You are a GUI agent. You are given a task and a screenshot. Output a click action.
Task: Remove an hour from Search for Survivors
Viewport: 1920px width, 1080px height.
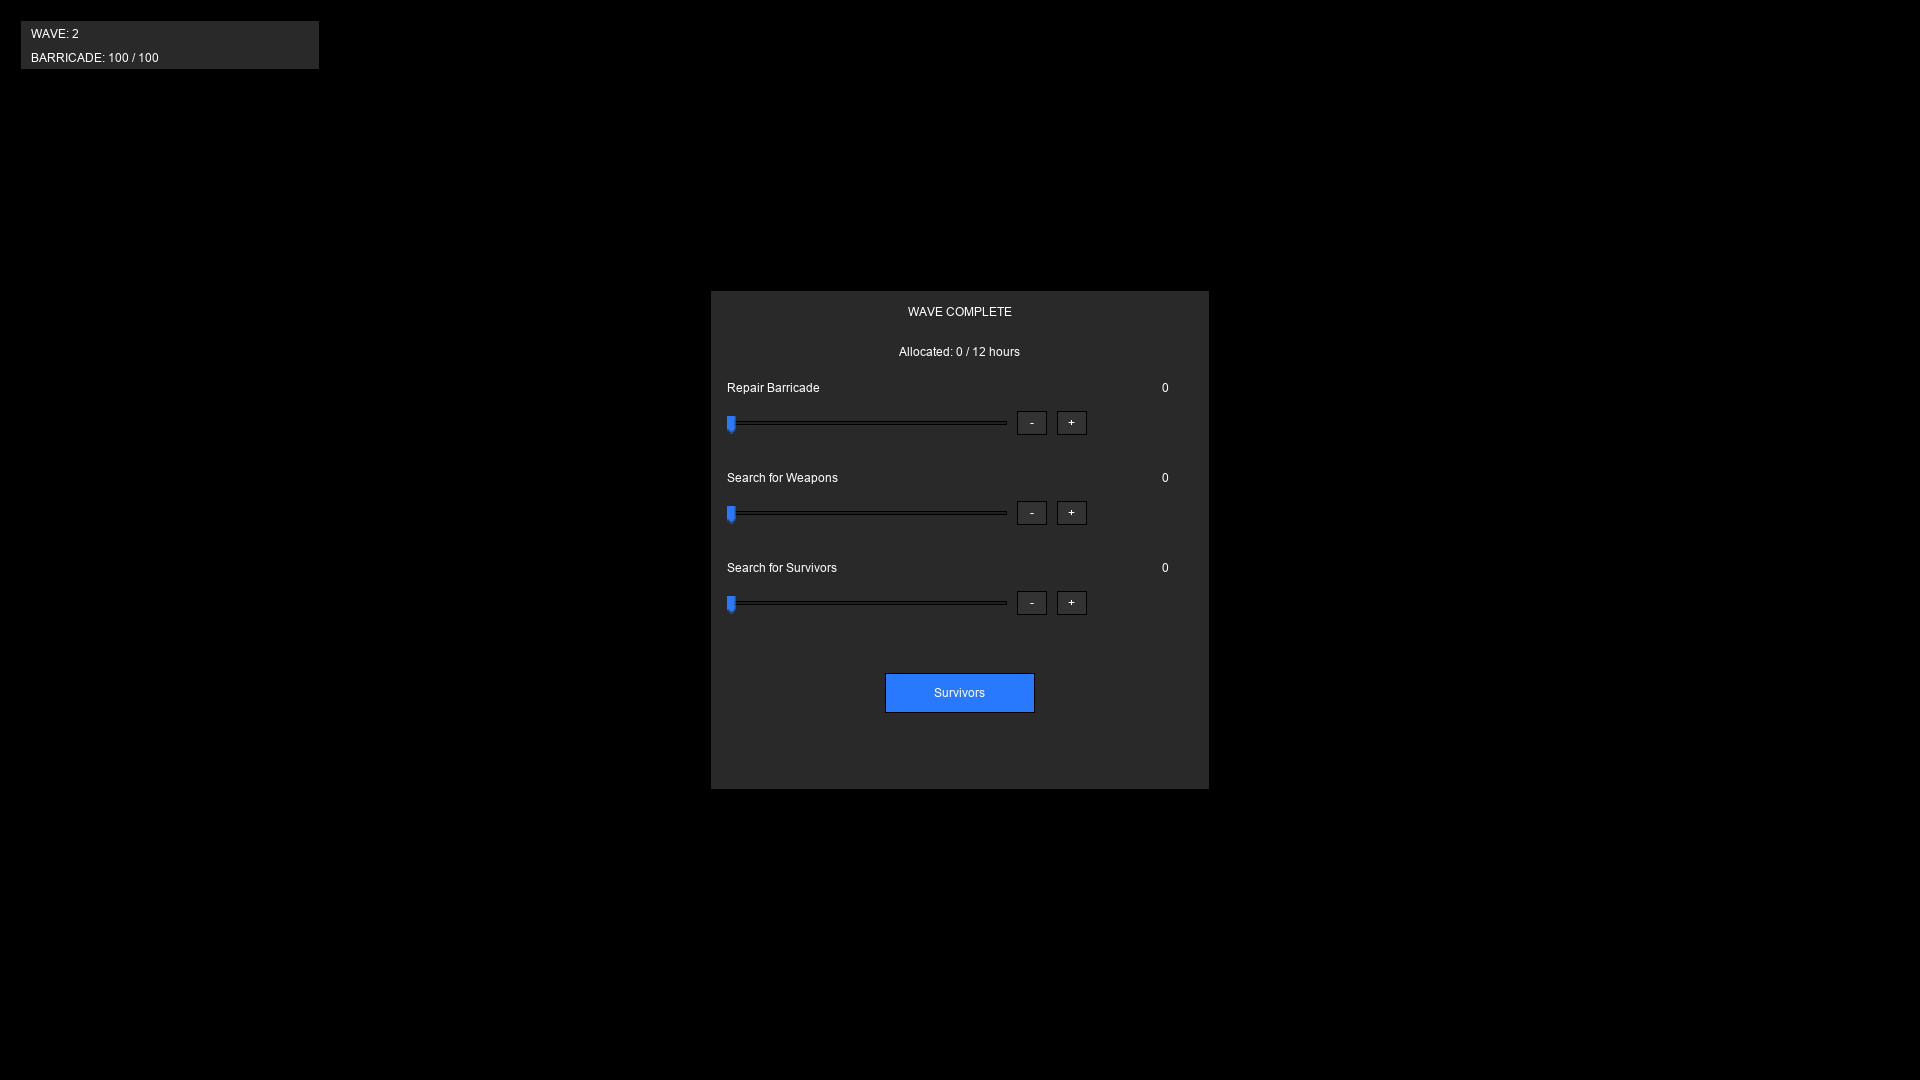(1031, 603)
